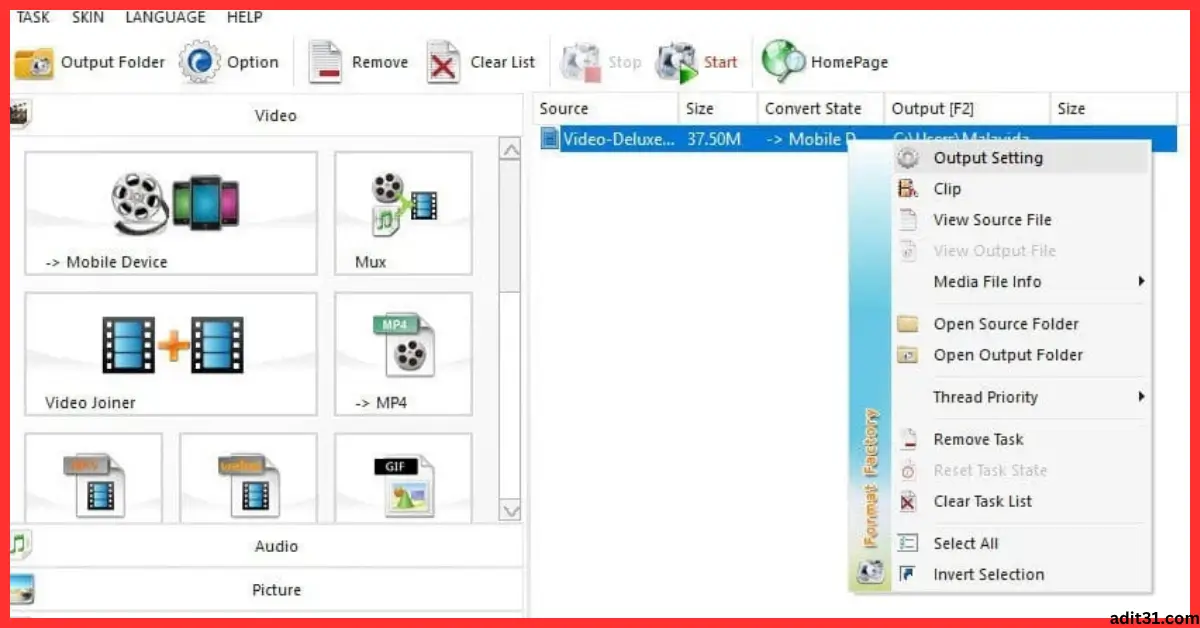Screen dimensions: 1200x628
Task: Expand the Picture category
Action: 267,590
